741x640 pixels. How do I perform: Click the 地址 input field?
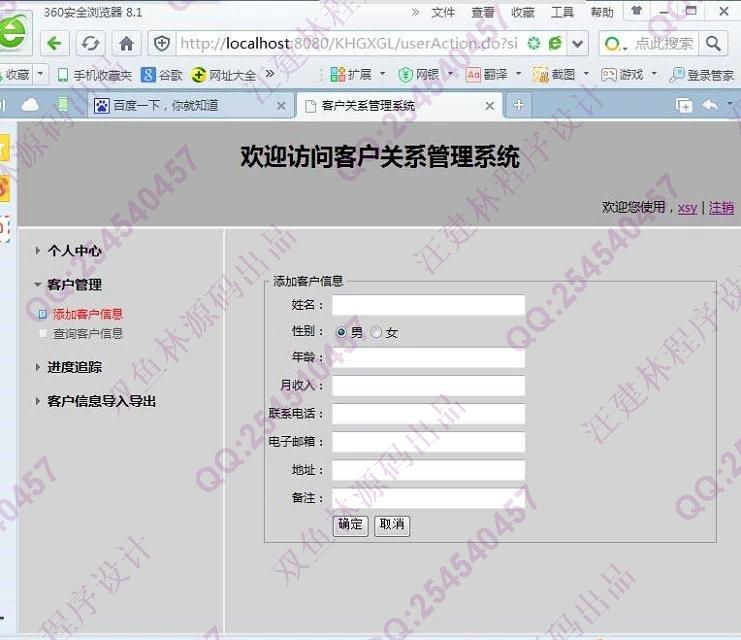[x=429, y=470]
